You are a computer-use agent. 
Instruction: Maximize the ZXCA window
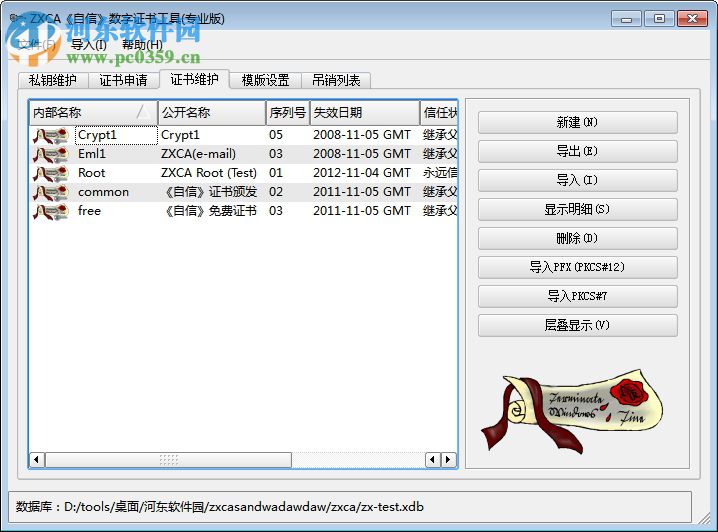coord(659,19)
